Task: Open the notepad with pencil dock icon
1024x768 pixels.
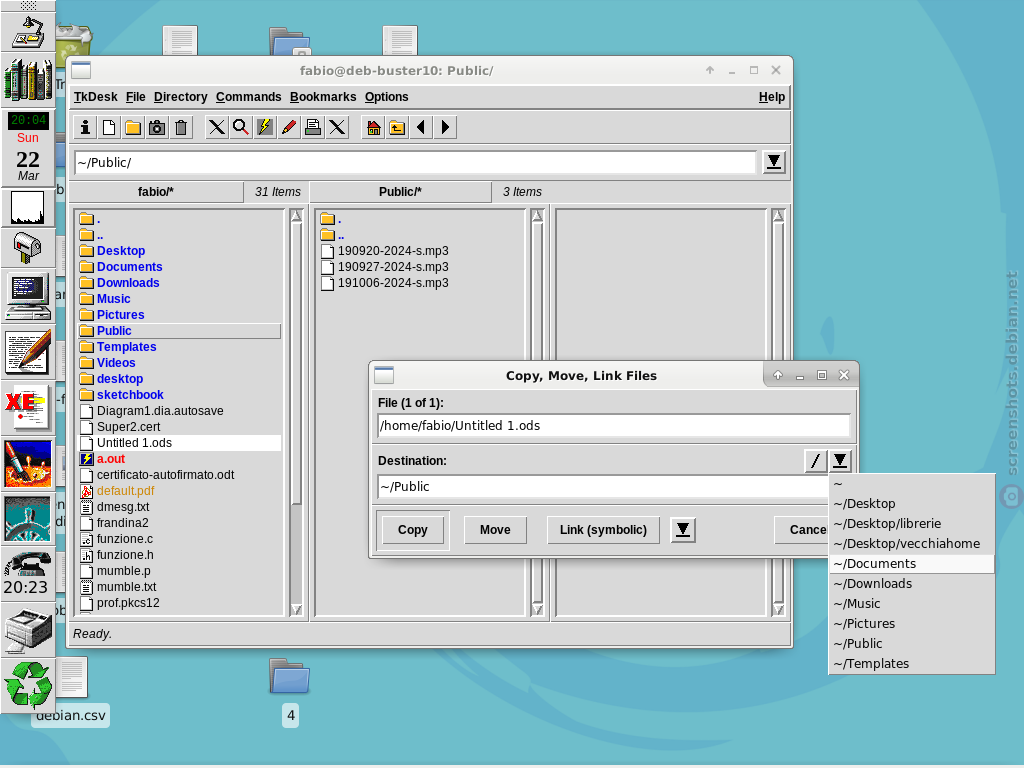Action: pyautogui.click(x=27, y=353)
